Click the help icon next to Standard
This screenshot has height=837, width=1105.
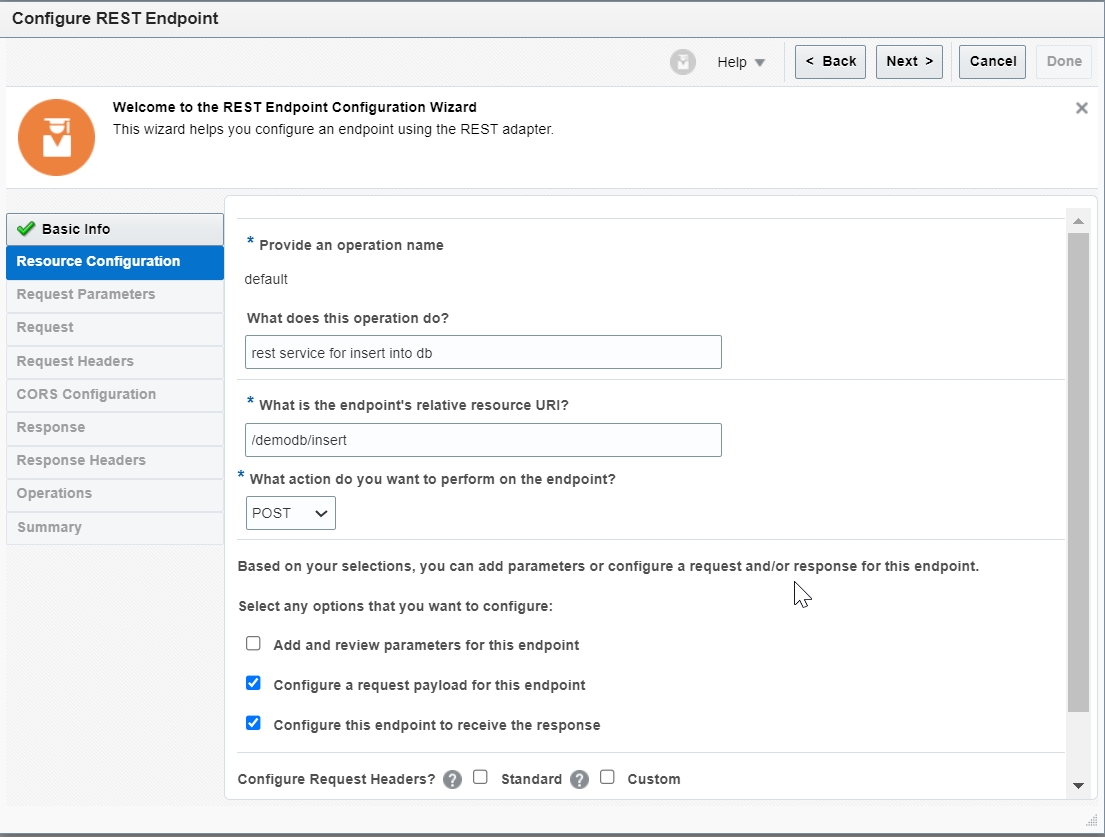tap(579, 779)
